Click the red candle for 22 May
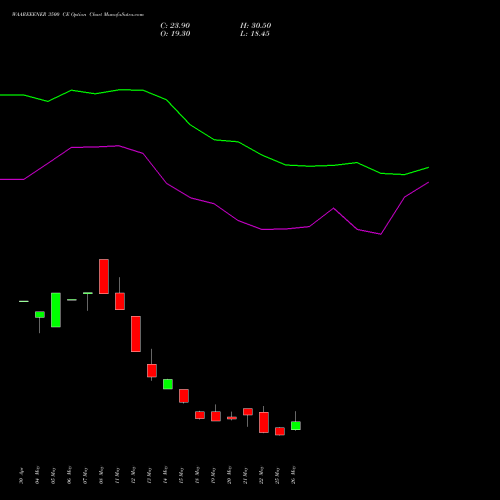The image size is (500, 500). pos(264,422)
